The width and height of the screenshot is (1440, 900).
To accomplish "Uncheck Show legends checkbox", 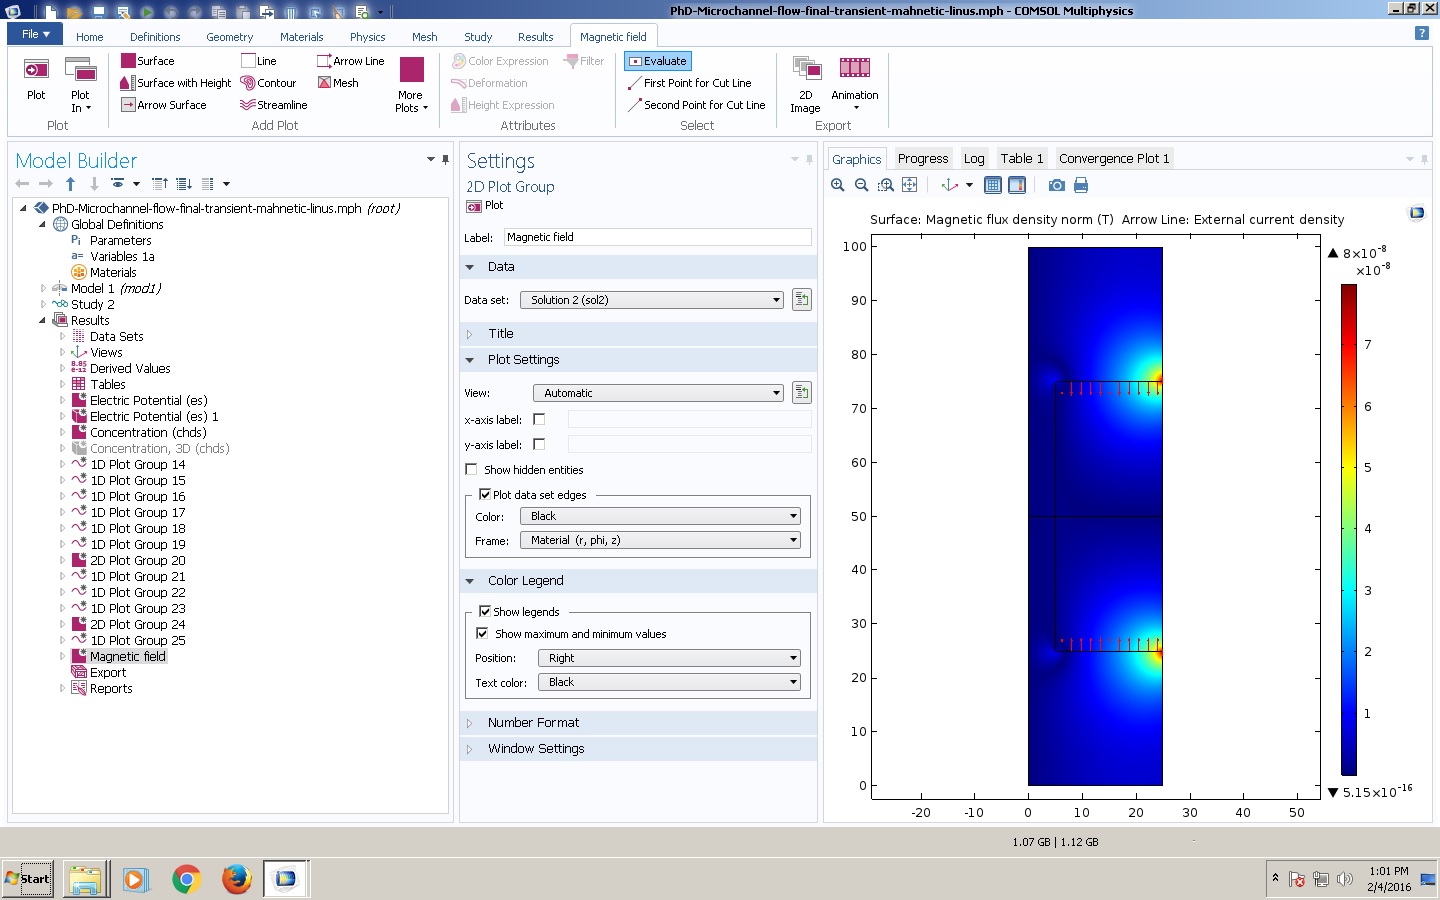I will [x=485, y=611].
